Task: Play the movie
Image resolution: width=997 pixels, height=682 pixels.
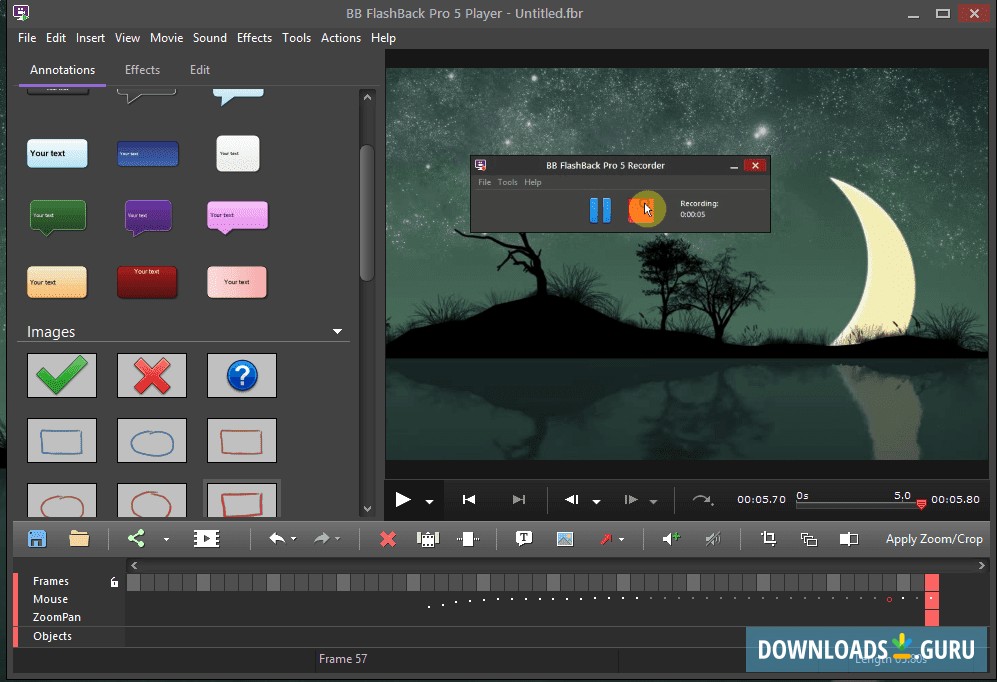Action: pos(402,500)
